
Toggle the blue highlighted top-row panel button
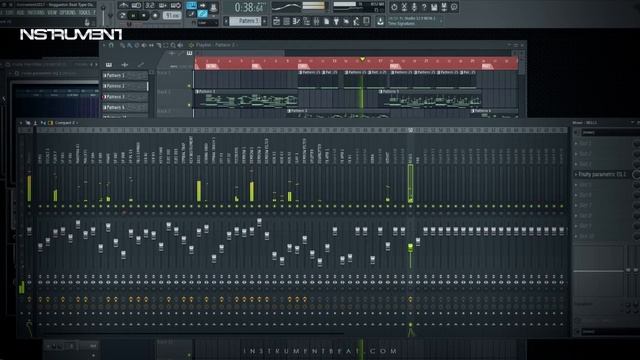coord(191,5)
